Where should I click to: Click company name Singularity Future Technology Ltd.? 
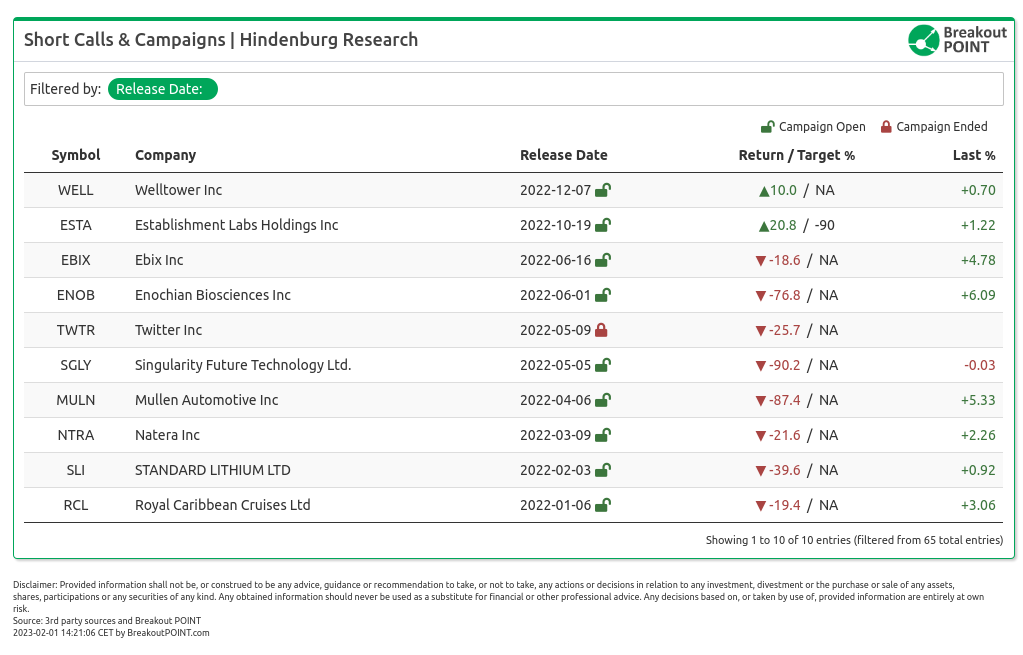coord(243,365)
